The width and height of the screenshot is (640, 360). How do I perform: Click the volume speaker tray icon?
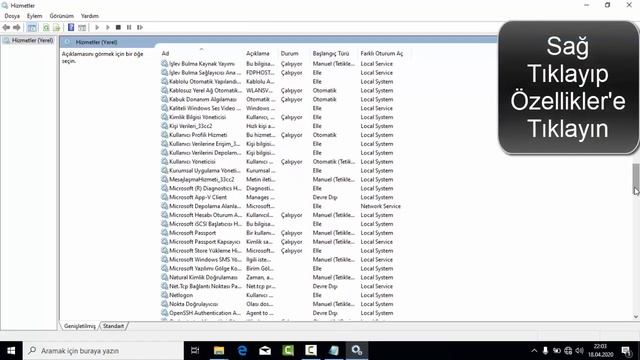pos(580,351)
